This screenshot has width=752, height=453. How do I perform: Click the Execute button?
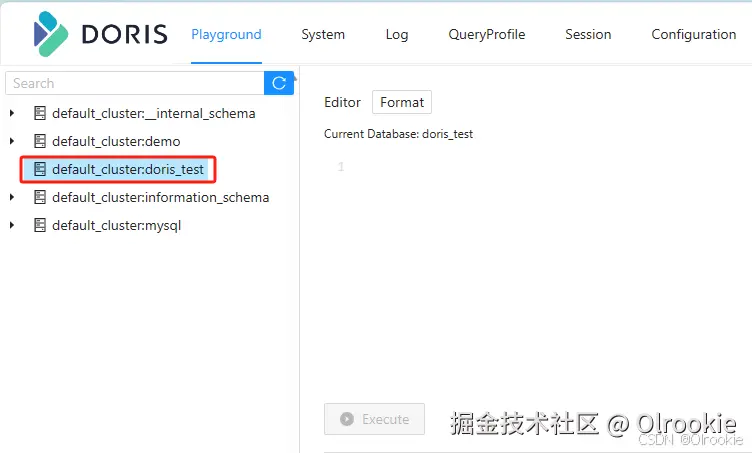375,419
